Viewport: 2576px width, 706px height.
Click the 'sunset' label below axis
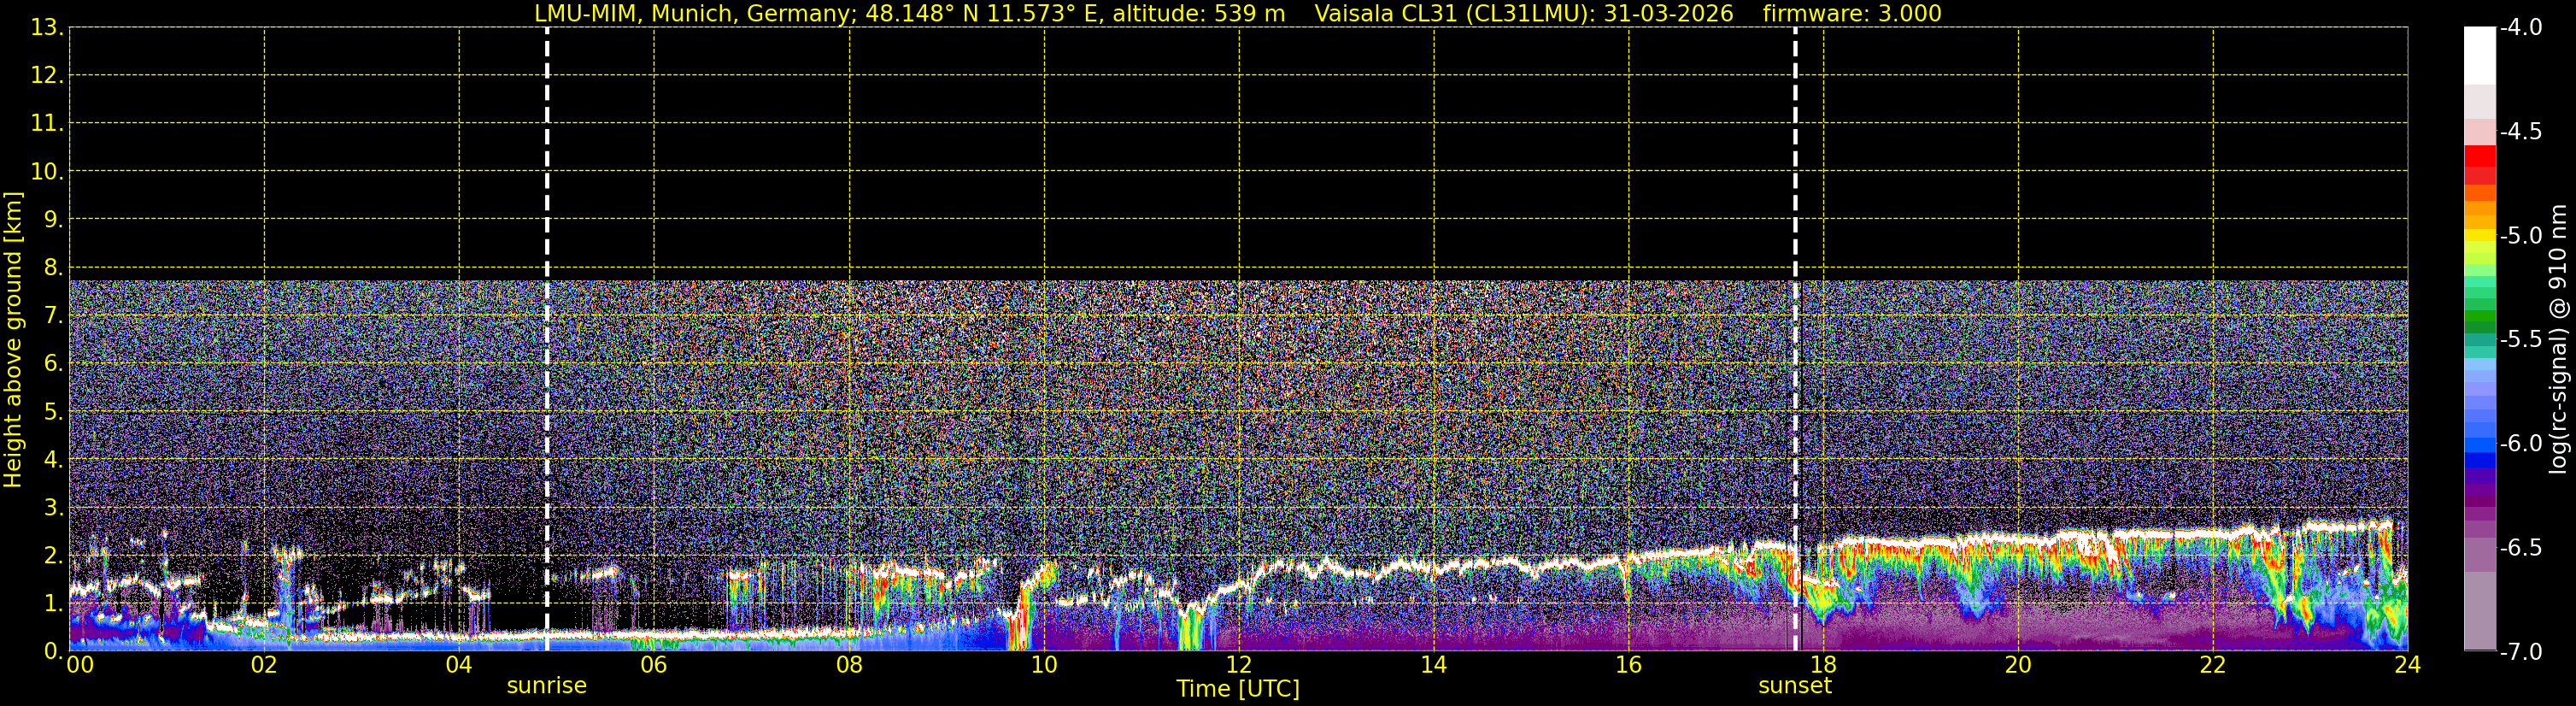[1795, 686]
